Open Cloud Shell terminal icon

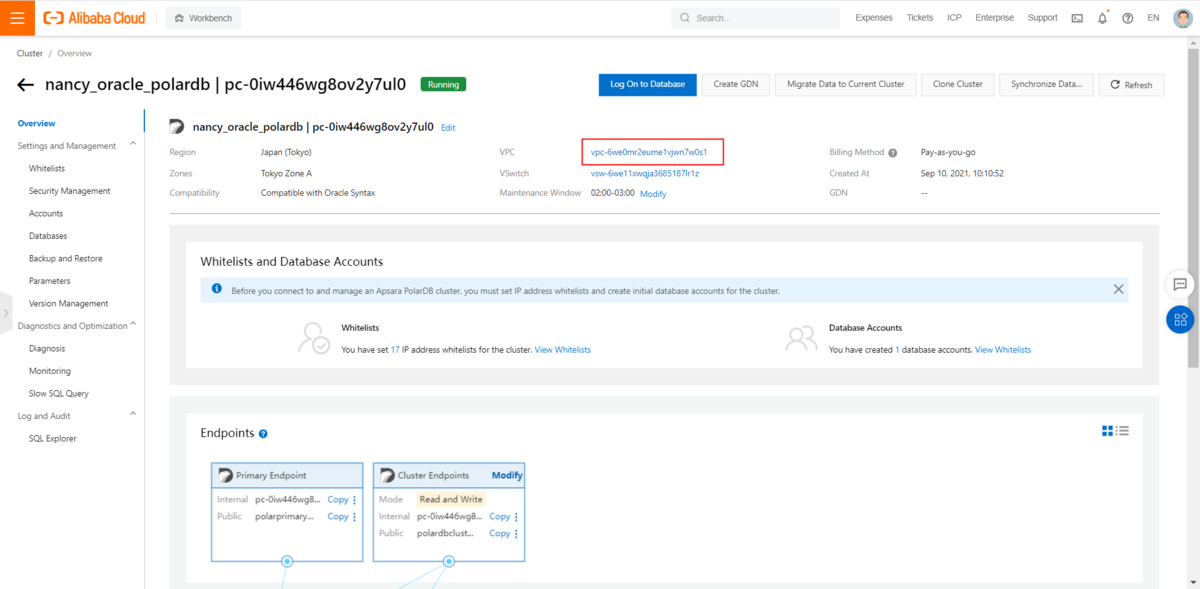coord(1077,18)
